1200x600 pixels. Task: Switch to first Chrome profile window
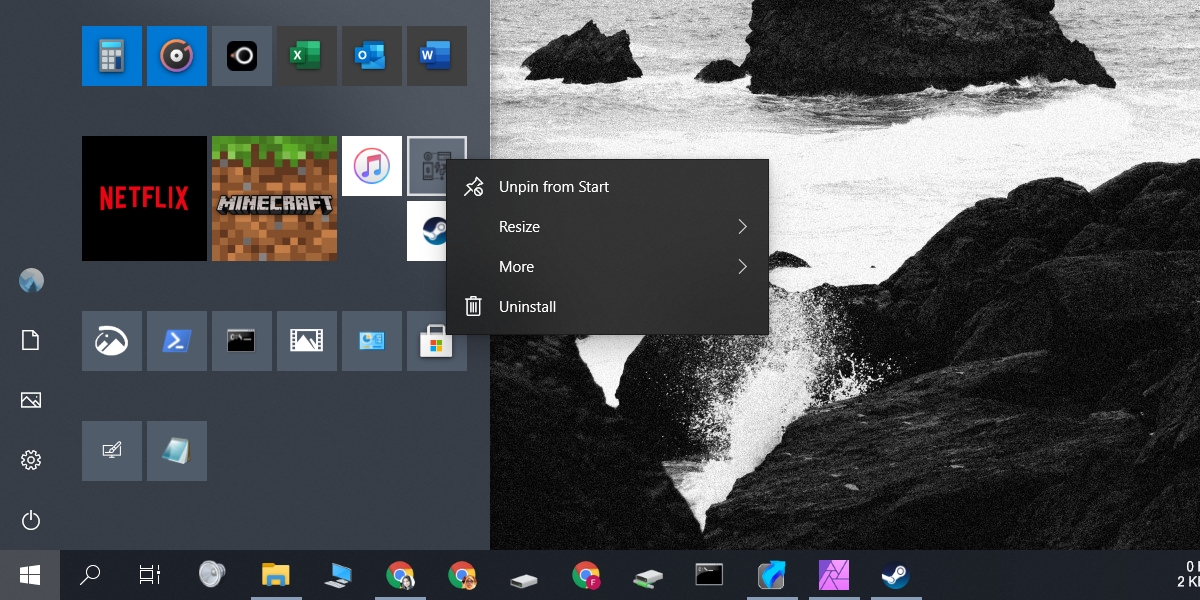point(400,575)
